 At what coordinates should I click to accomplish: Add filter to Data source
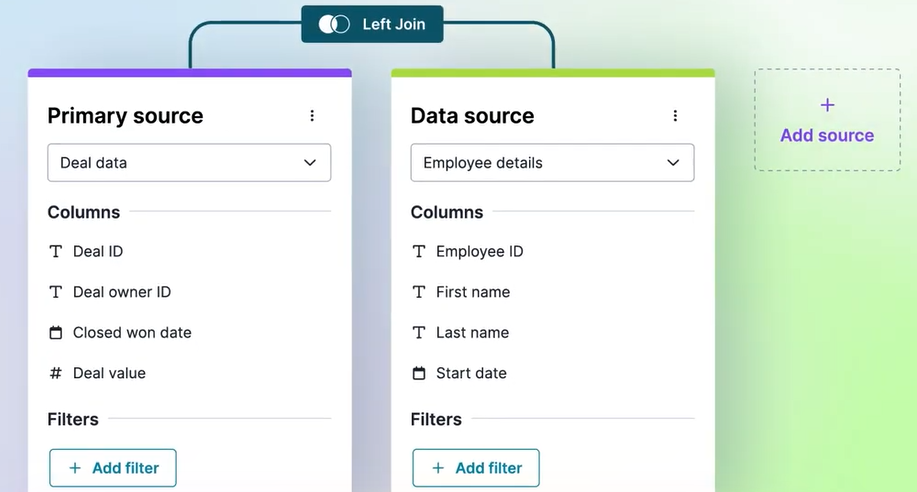[x=476, y=468]
